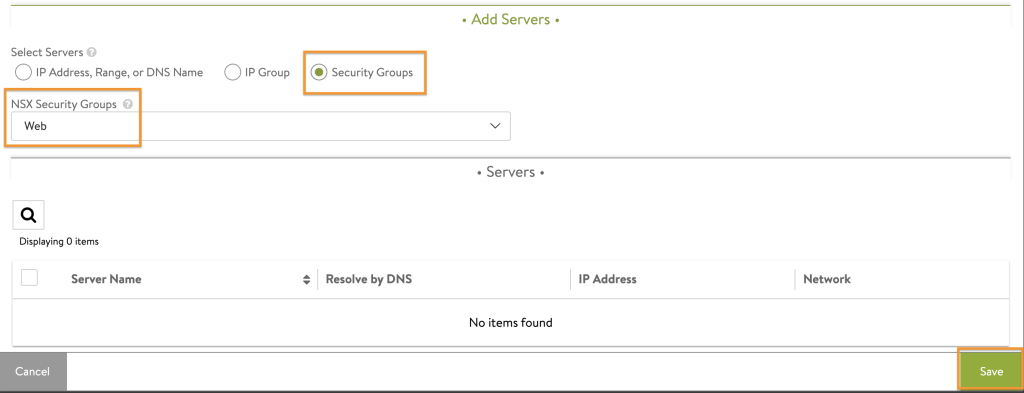Click help icon next to NSX Security Groups
1024x393 pixels.
(128, 104)
